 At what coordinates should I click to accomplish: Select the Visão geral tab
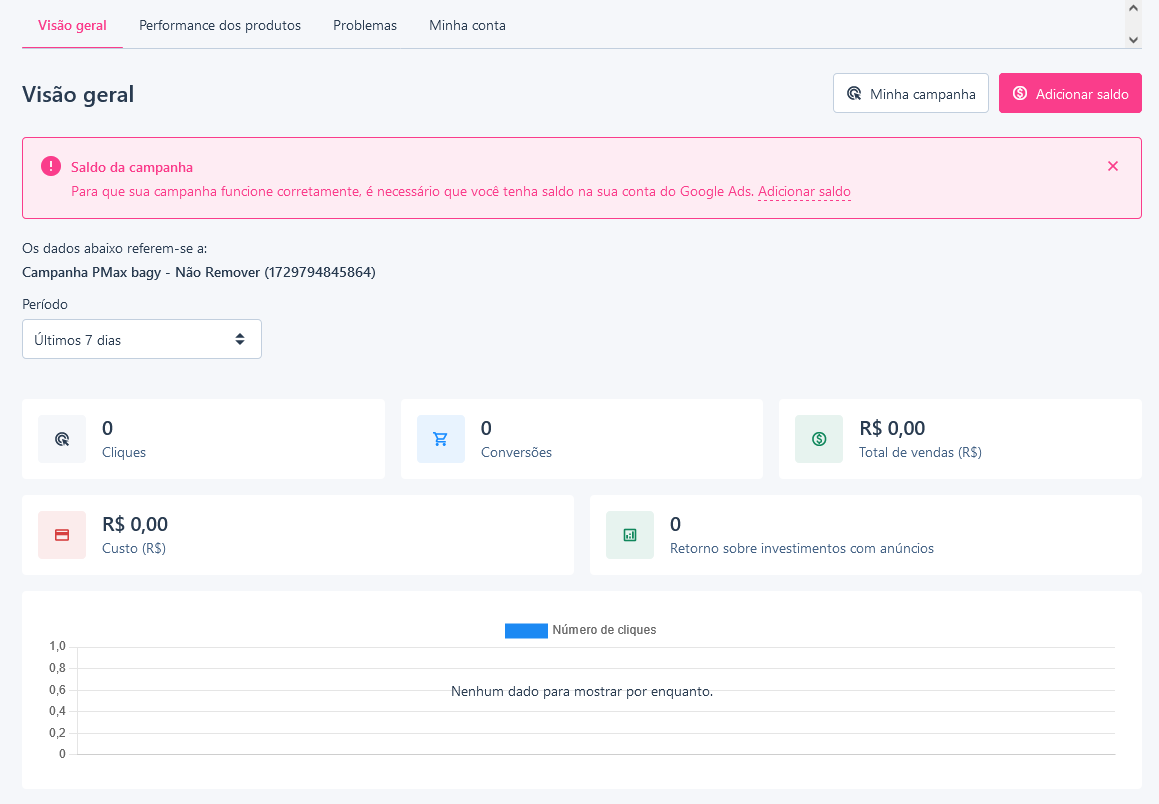coord(72,25)
